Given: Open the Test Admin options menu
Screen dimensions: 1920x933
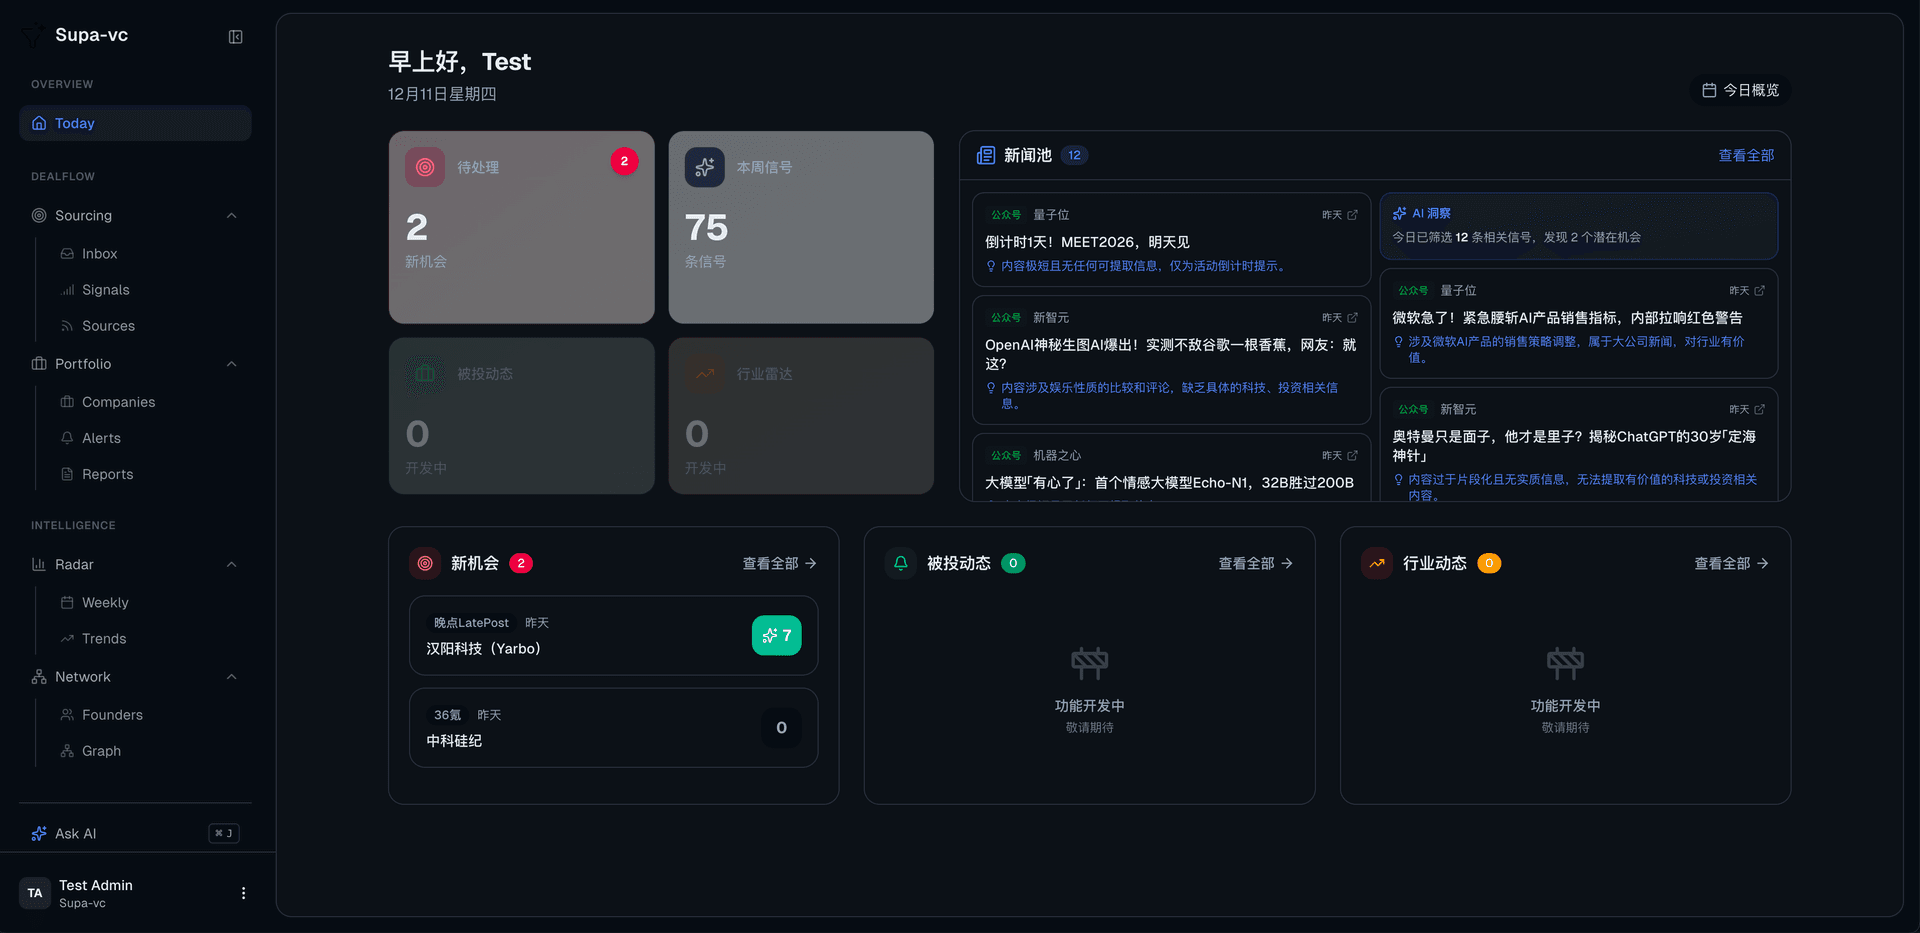Looking at the screenshot, I should (242, 892).
